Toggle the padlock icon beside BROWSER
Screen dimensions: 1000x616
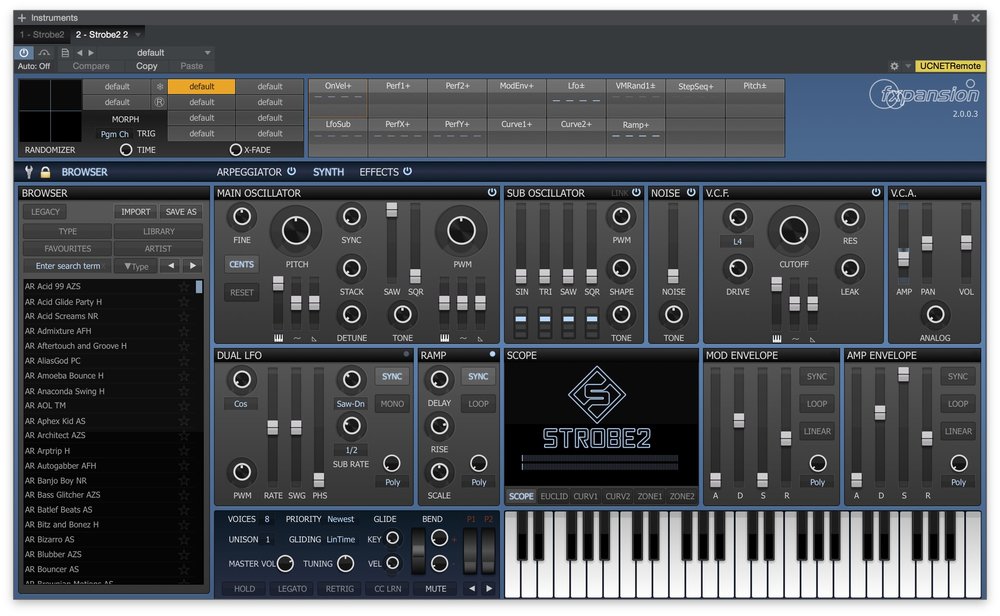click(45, 172)
